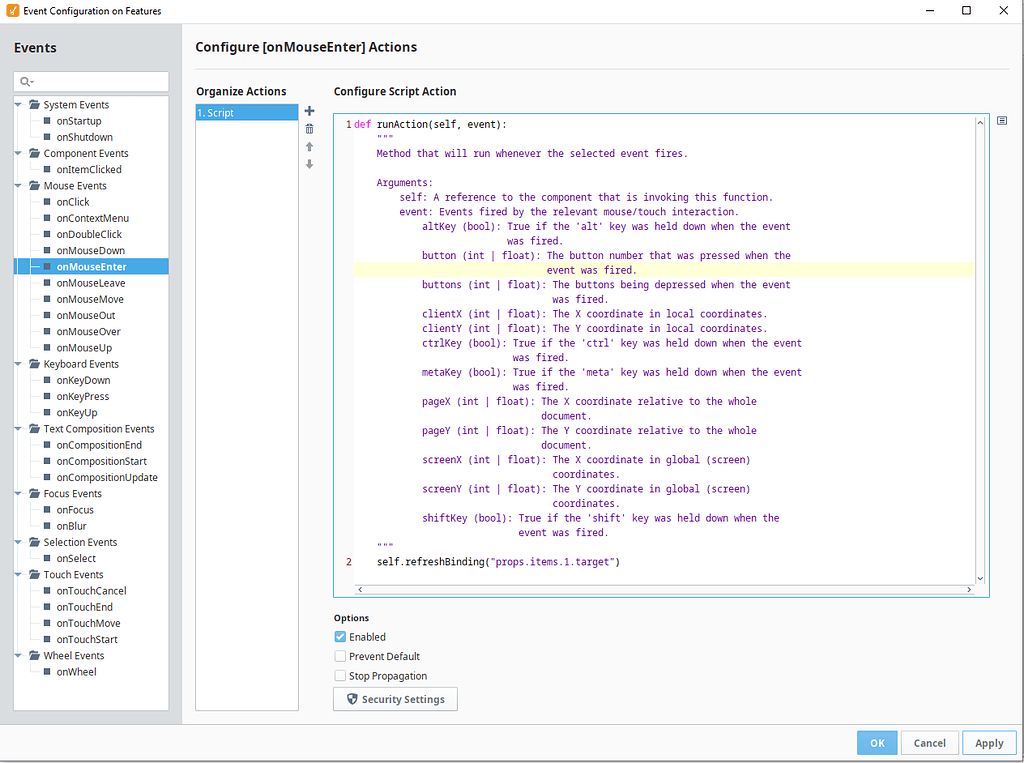Delete the Script action using the trash icon
This screenshot has width=1024, height=763.
pyautogui.click(x=309, y=128)
